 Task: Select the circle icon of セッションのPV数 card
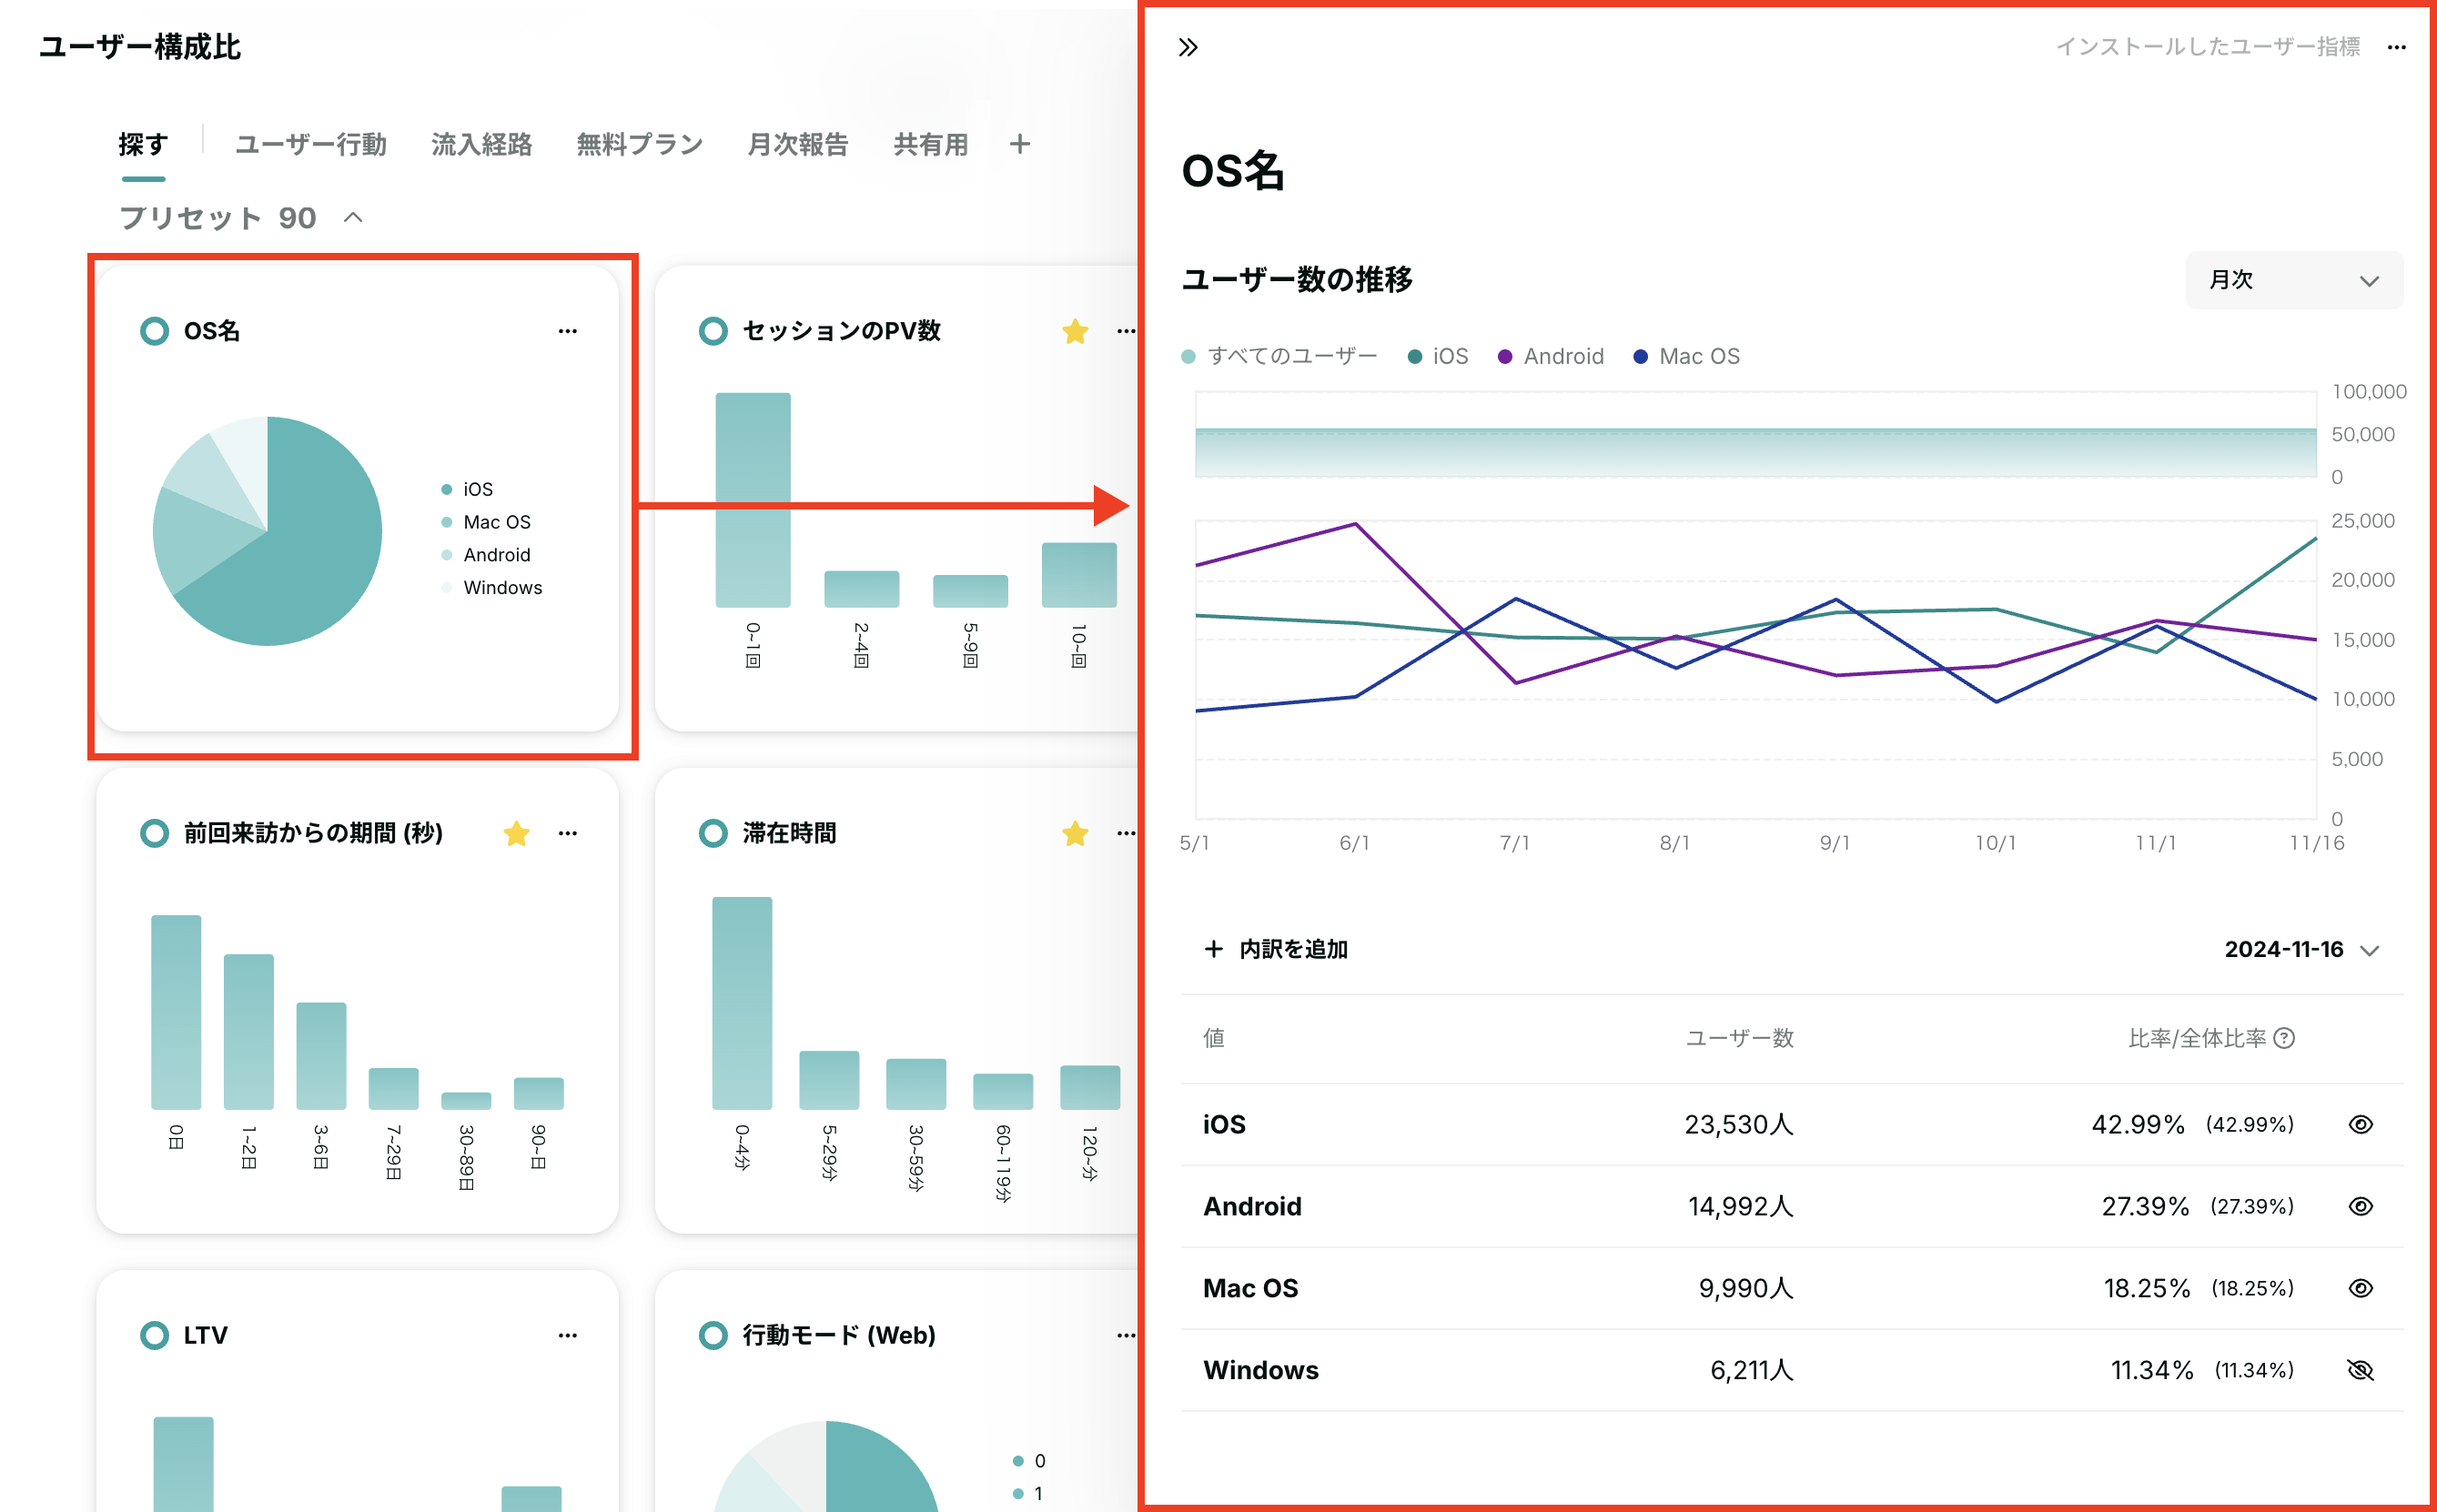coord(713,331)
